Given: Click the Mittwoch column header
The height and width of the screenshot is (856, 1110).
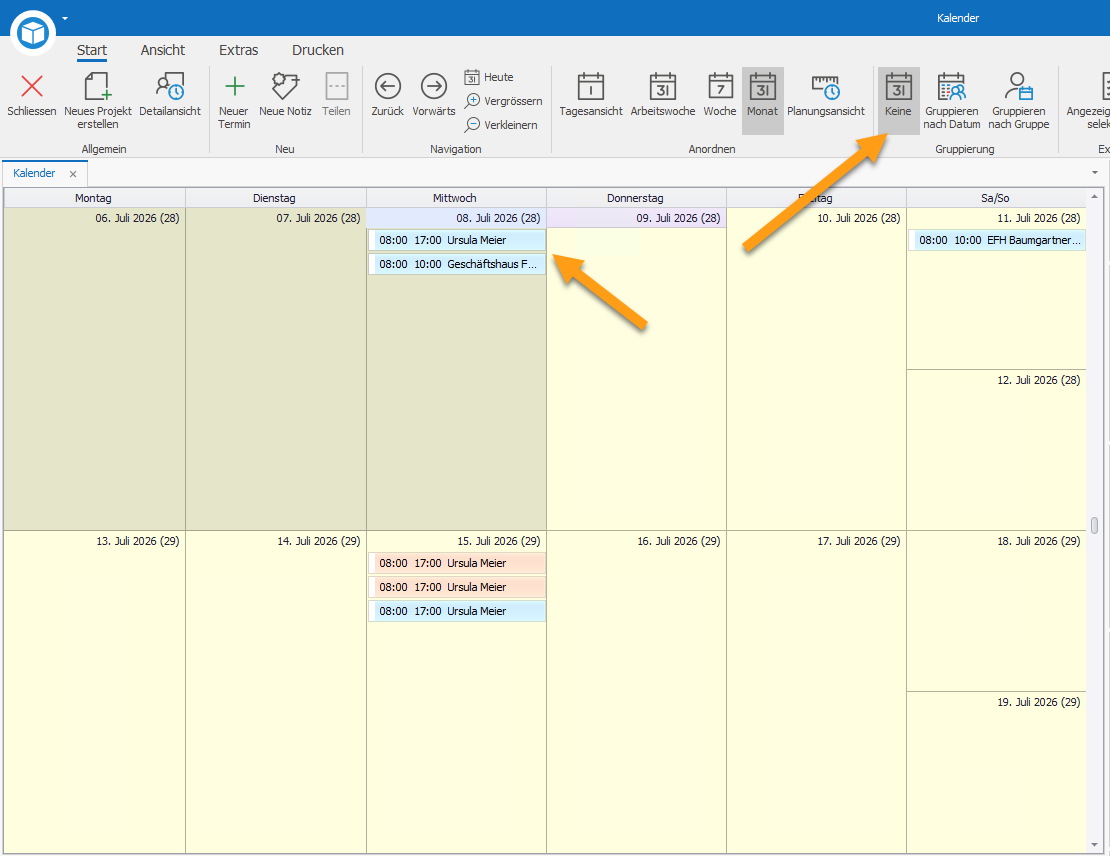Looking at the screenshot, I should click(x=455, y=198).
